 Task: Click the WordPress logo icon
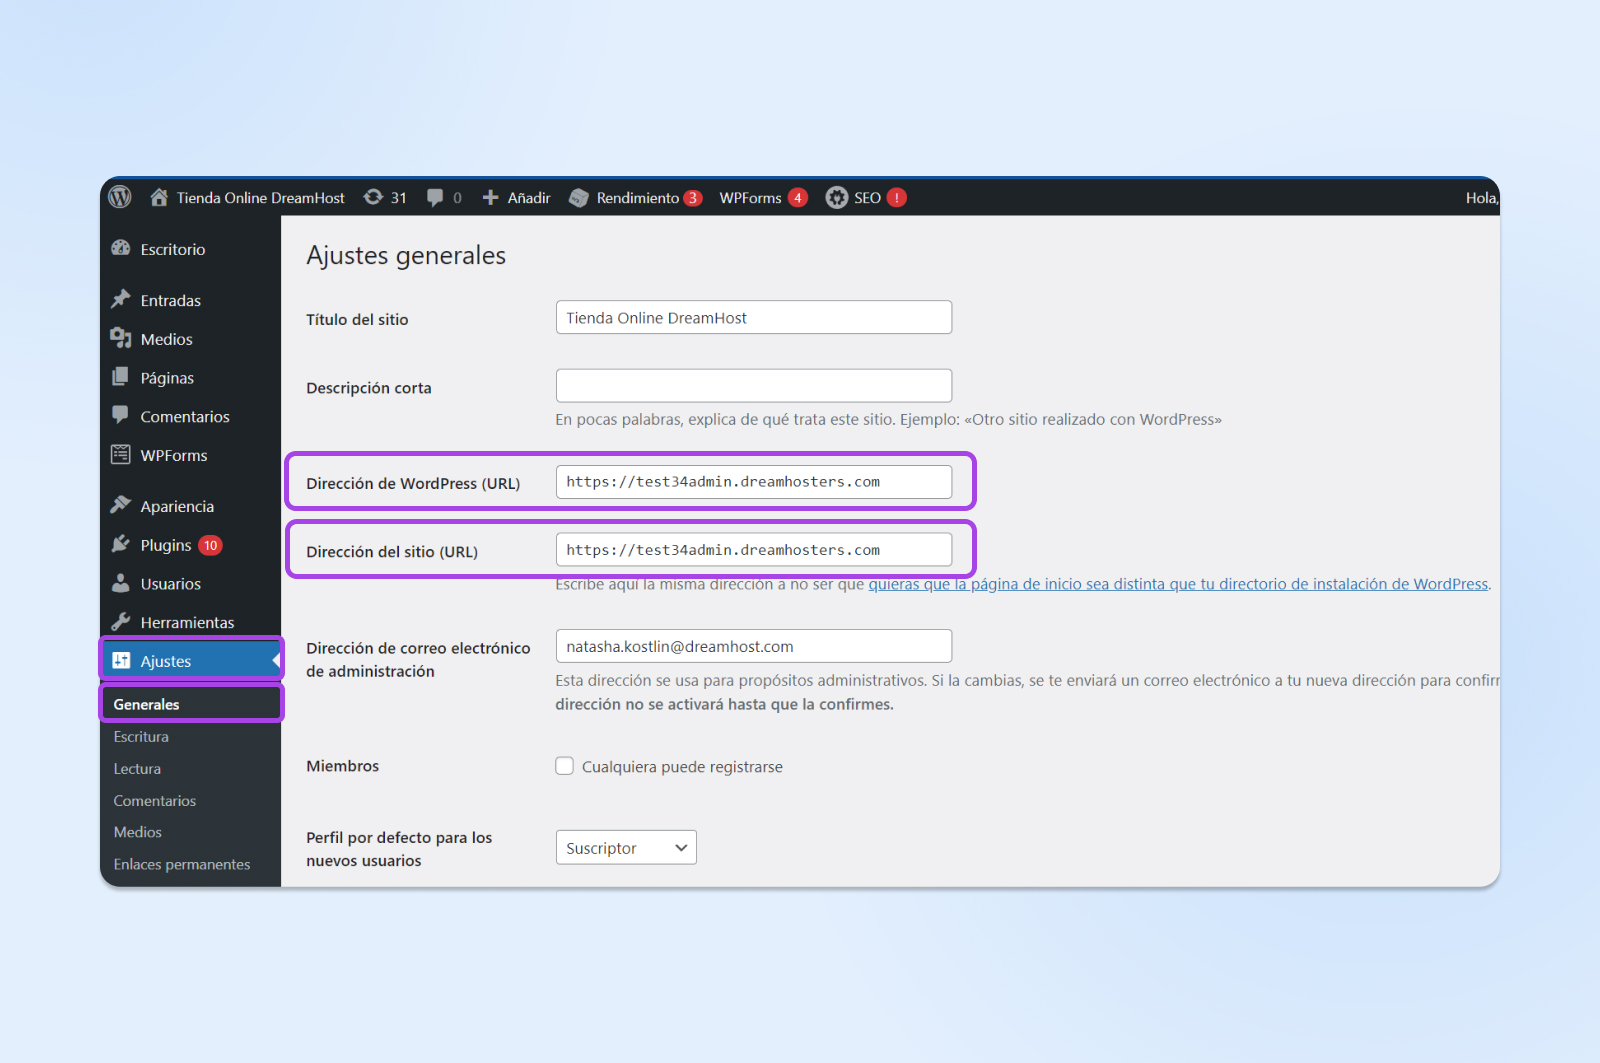(x=120, y=197)
